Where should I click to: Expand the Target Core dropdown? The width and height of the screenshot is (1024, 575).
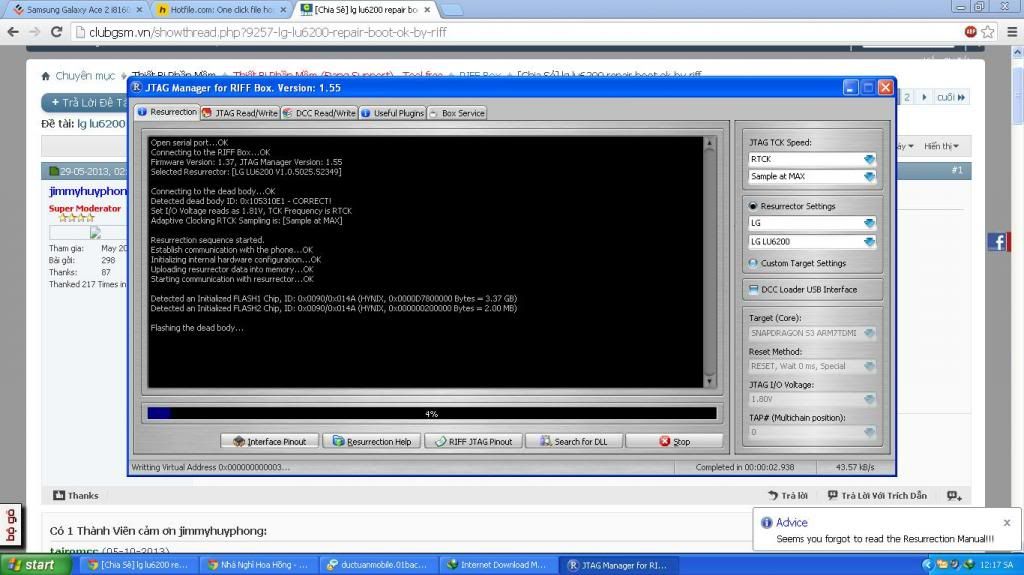[869, 333]
